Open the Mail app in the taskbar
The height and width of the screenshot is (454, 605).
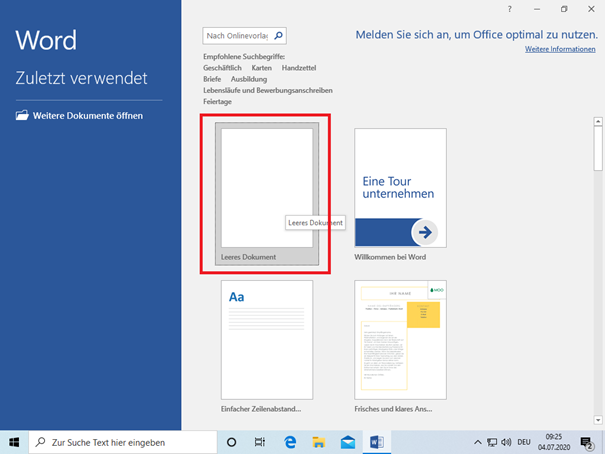348,442
